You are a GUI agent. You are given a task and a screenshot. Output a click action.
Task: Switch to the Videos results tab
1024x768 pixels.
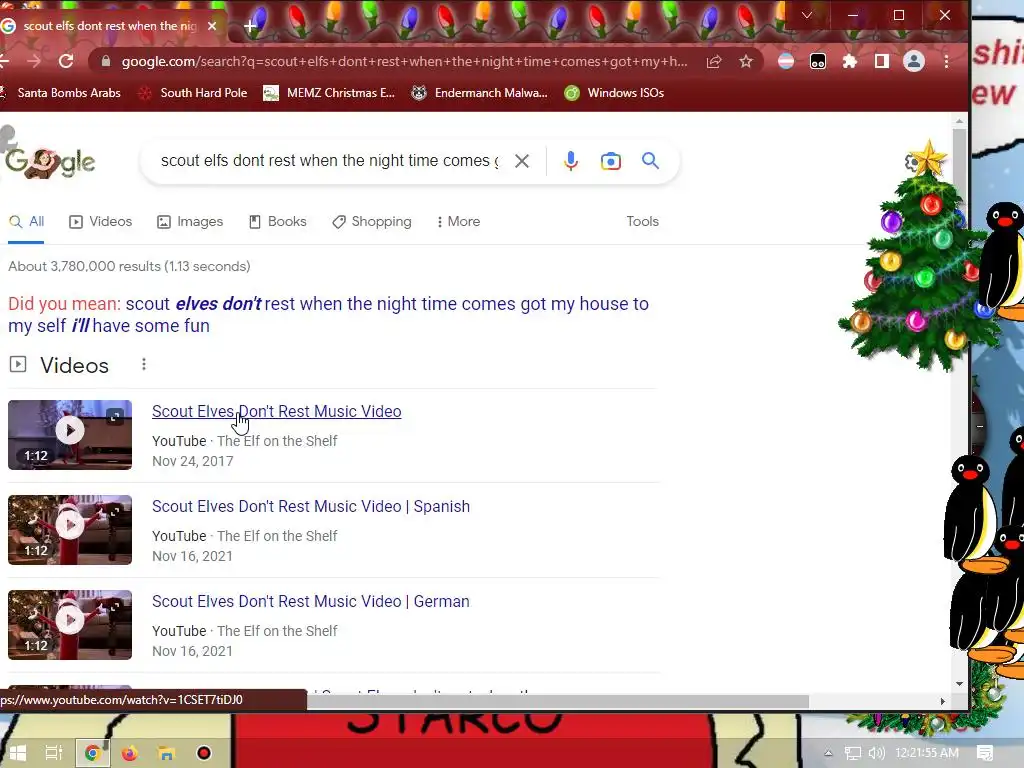click(101, 222)
